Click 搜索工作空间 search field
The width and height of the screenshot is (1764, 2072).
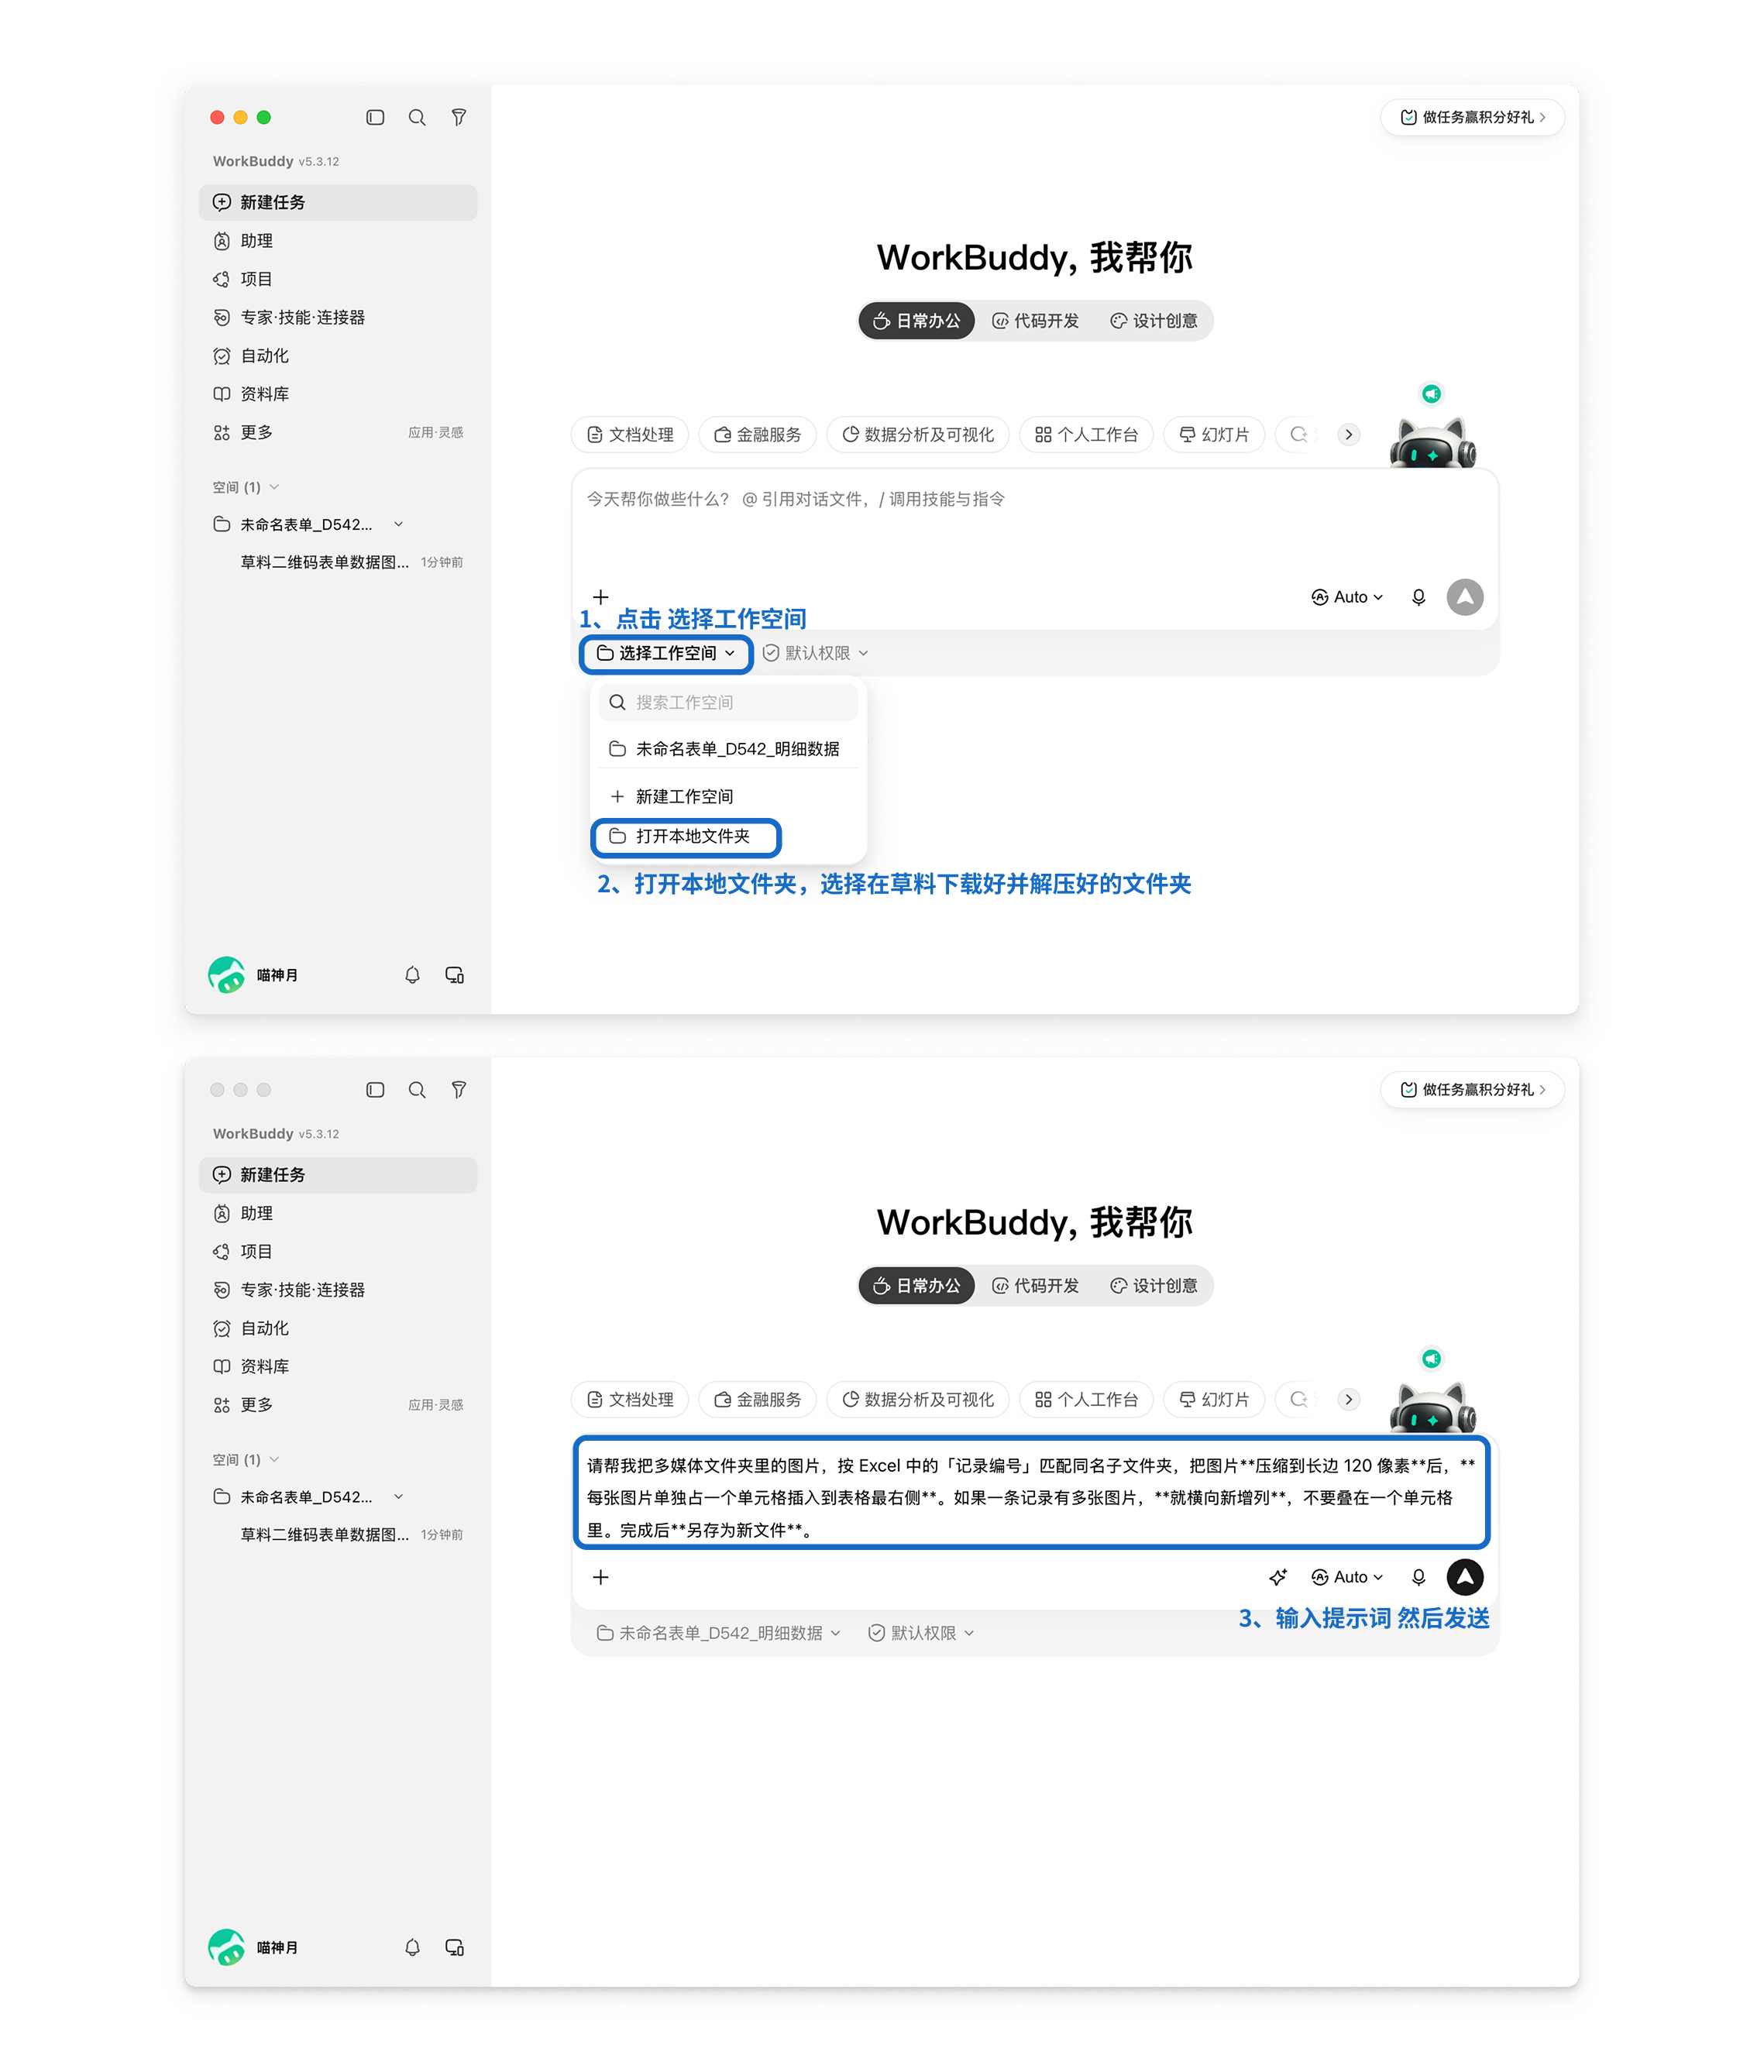(x=729, y=702)
